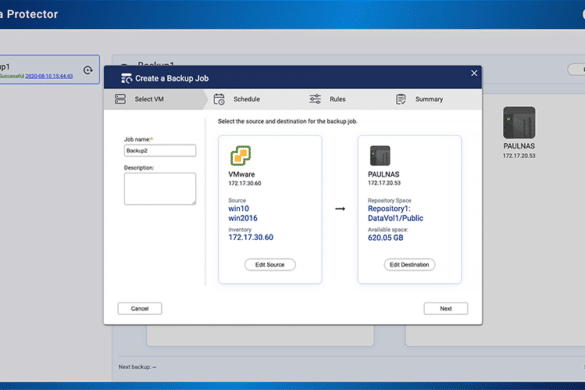The width and height of the screenshot is (585, 390).
Task: Click the VMware source icon
Action: tap(240, 155)
